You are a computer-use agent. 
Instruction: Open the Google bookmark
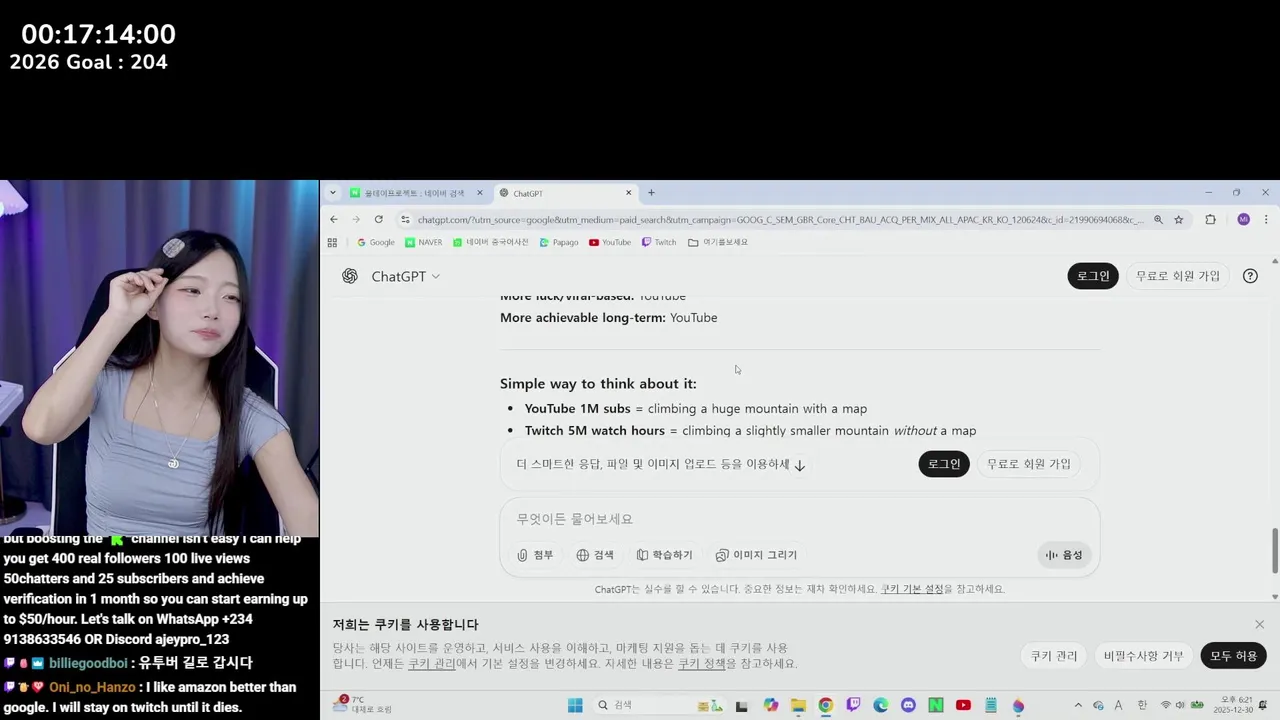tap(376, 242)
